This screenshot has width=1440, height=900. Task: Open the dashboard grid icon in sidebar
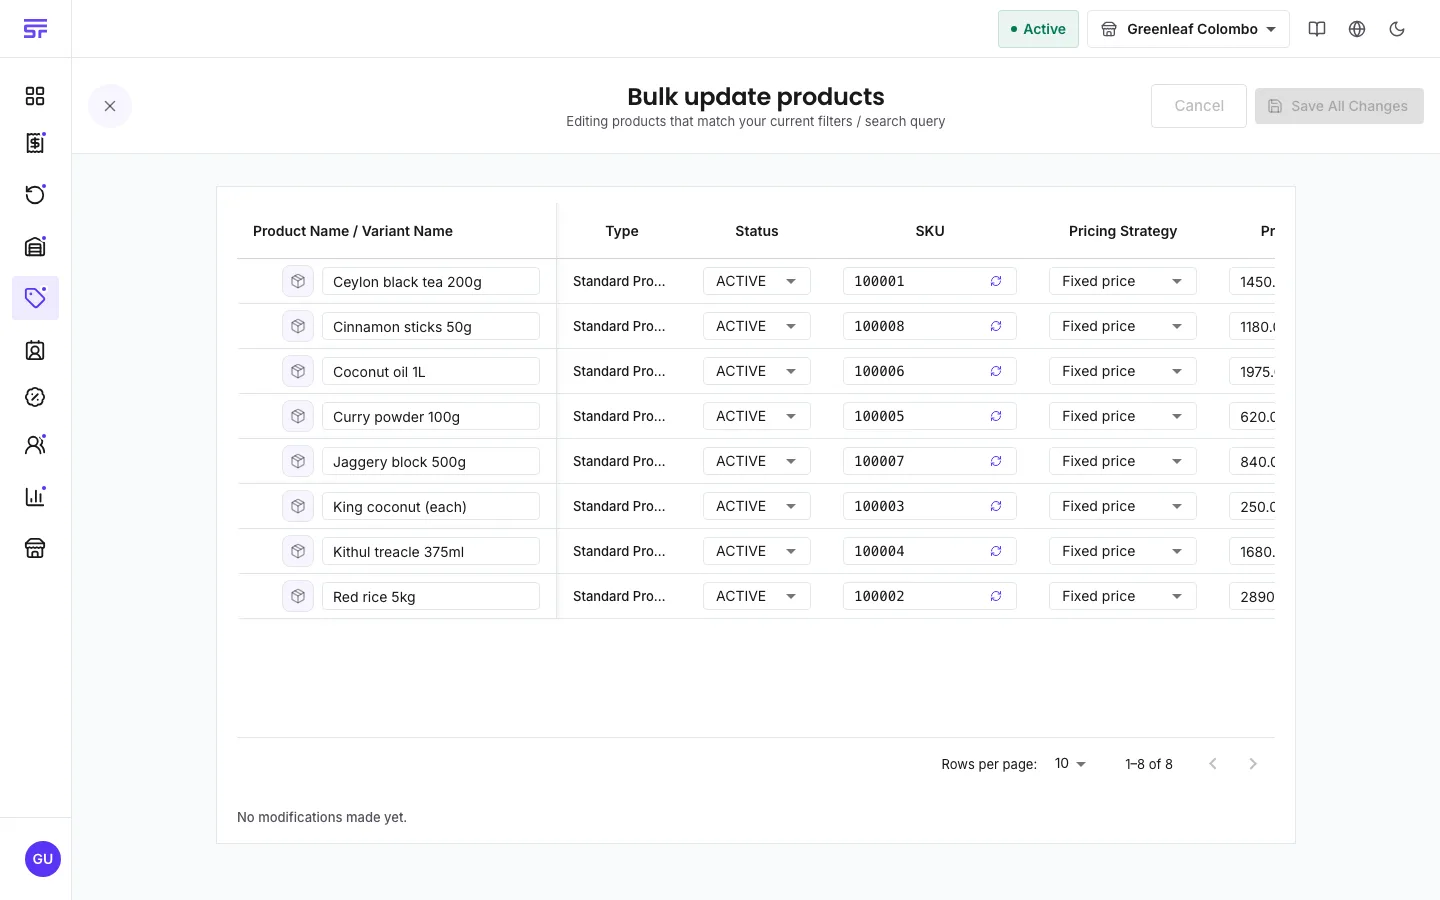click(x=35, y=96)
